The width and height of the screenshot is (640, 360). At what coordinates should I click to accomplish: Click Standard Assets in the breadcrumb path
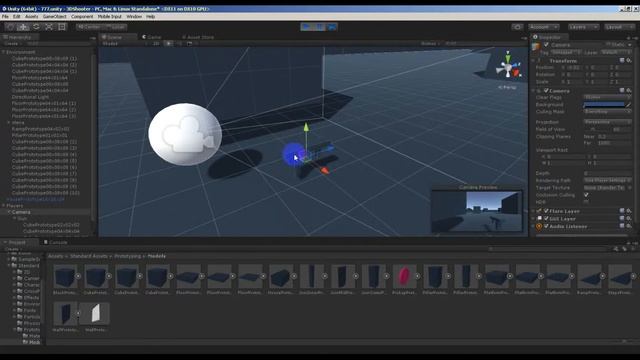pyautogui.click(x=89, y=256)
